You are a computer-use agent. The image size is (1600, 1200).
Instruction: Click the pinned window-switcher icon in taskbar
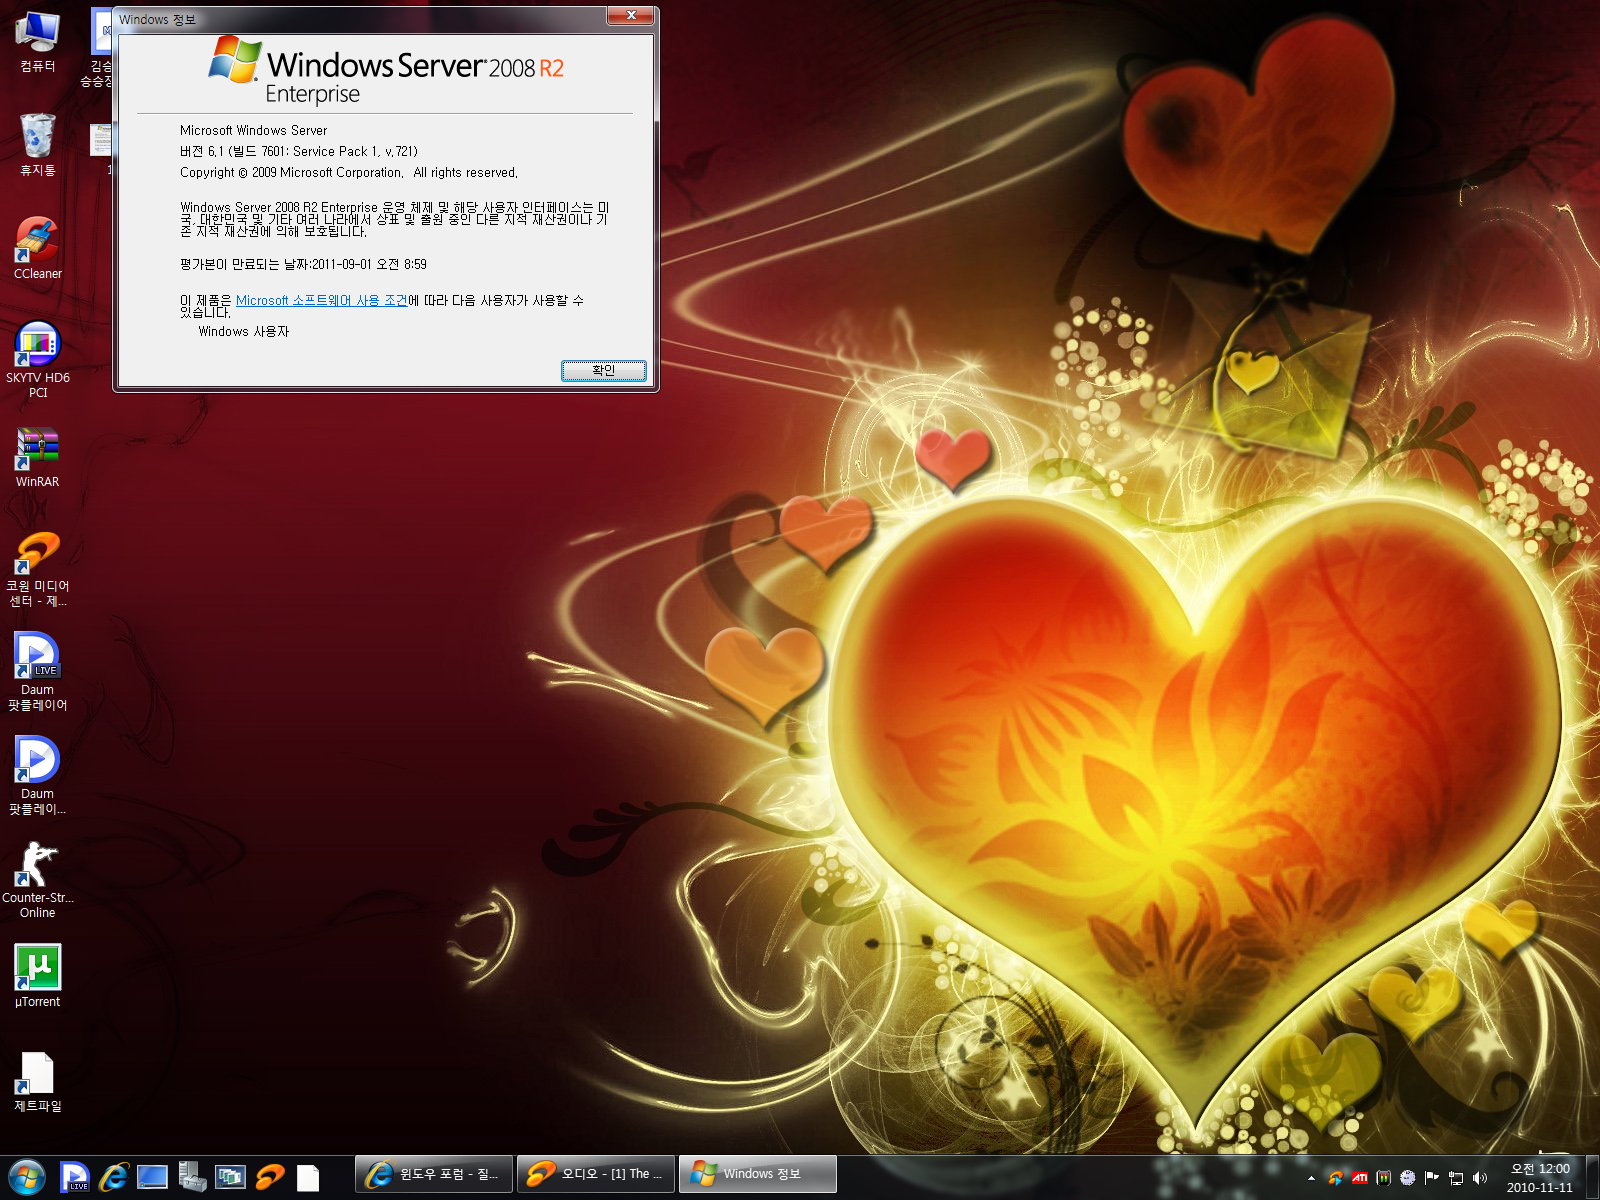[230, 1177]
